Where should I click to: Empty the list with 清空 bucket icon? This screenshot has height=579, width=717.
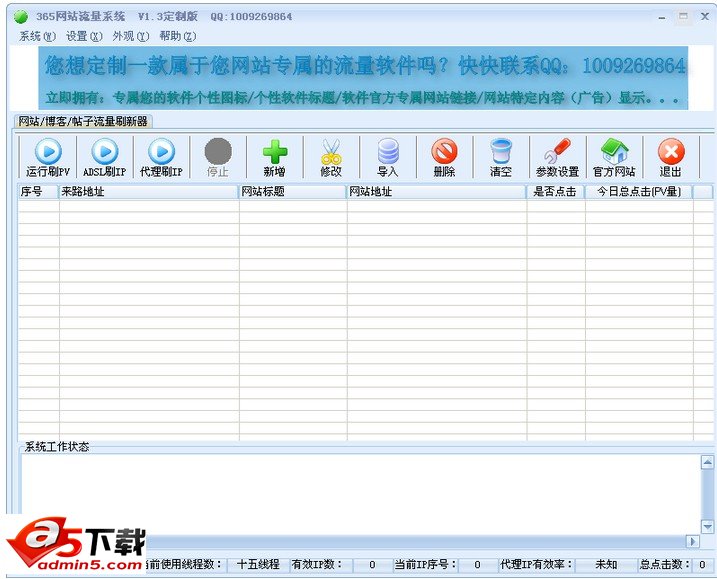501,151
